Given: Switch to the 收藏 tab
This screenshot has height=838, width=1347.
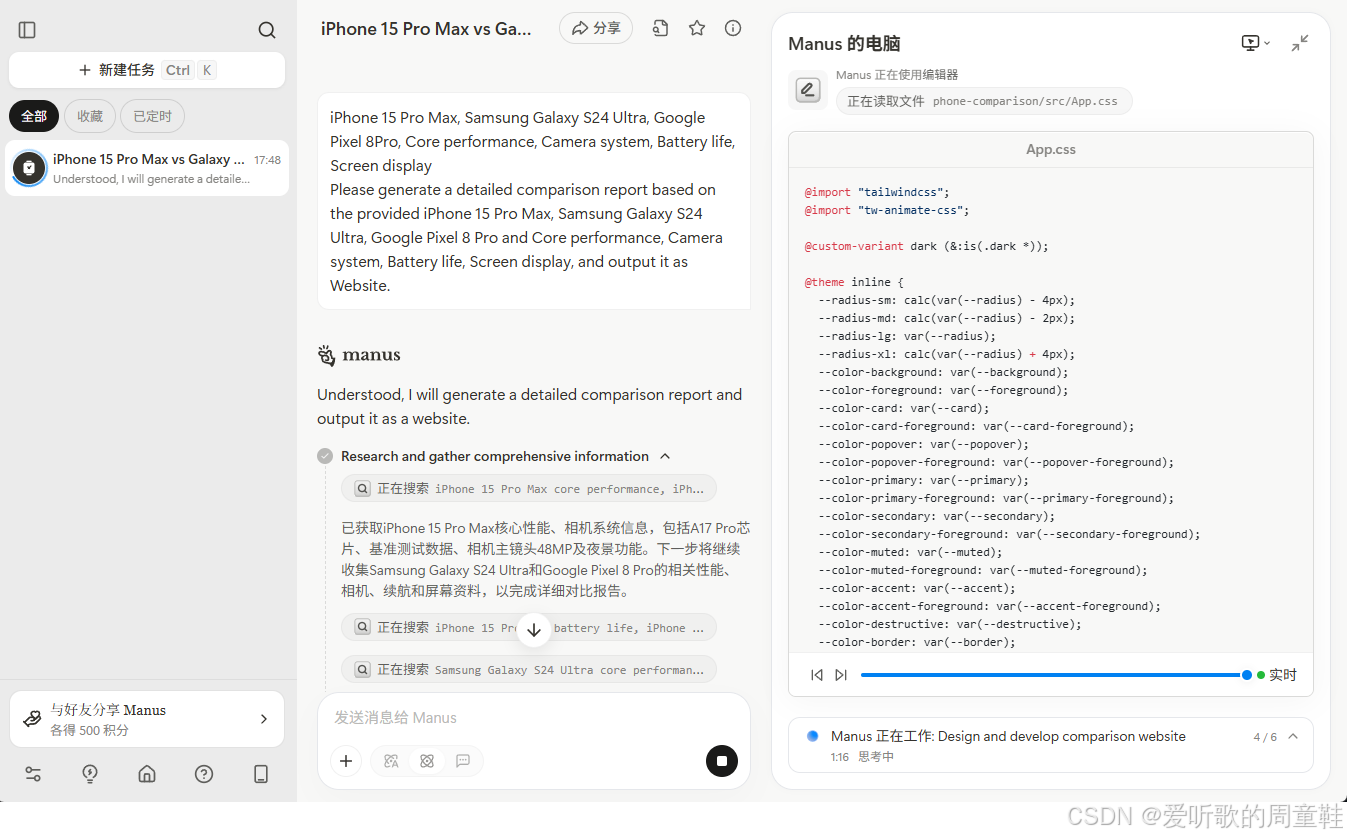Looking at the screenshot, I should pos(90,116).
